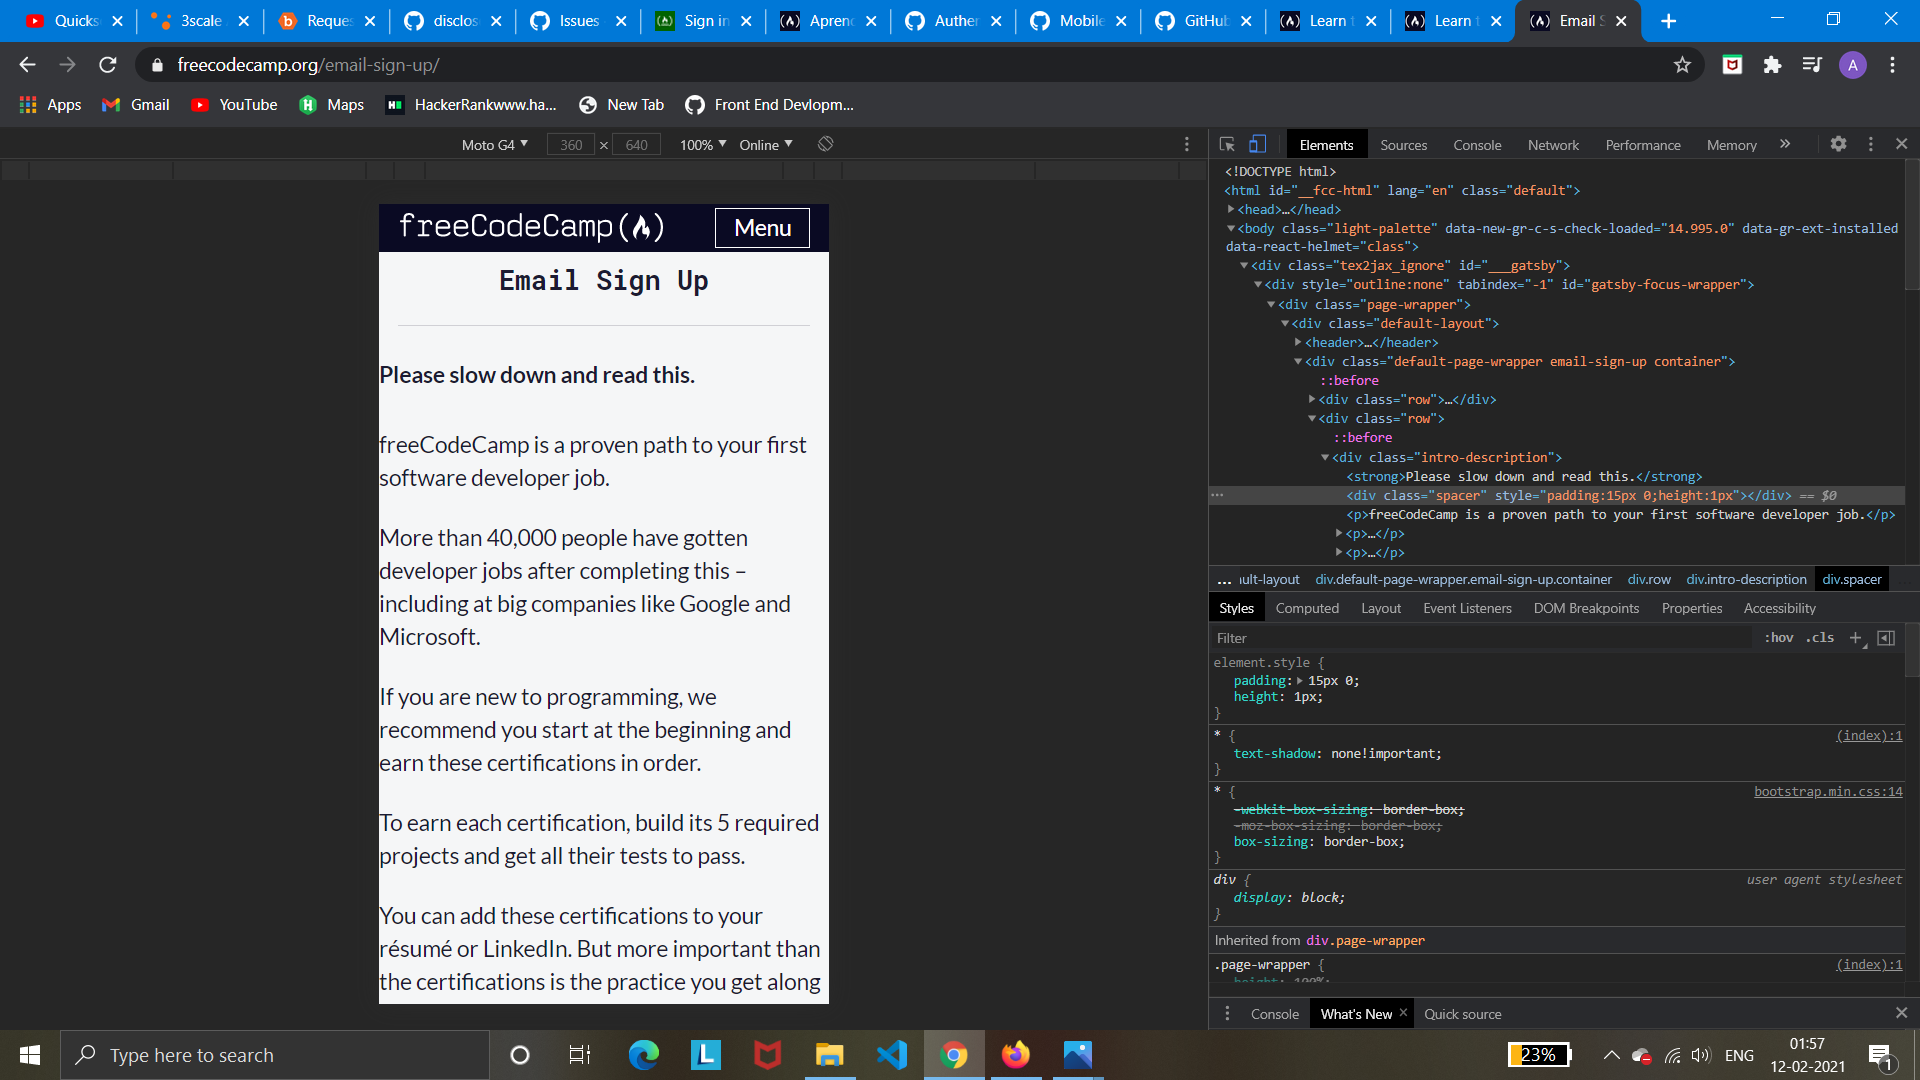Switch to the Computed tab
This screenshot has height=1080, width=1920.
[x=1307, y=607]
